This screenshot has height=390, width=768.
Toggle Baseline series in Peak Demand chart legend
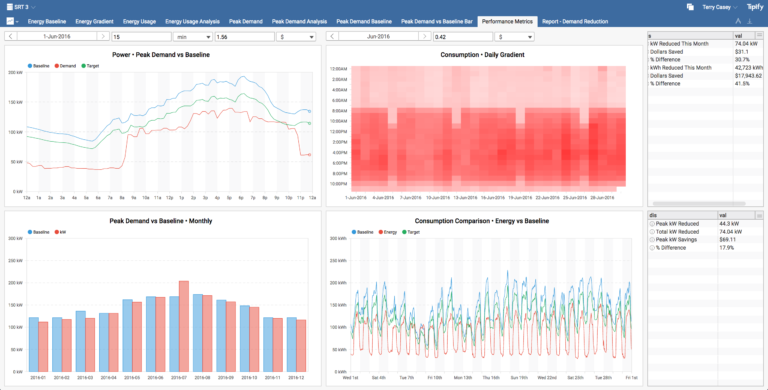pos(38,66)
